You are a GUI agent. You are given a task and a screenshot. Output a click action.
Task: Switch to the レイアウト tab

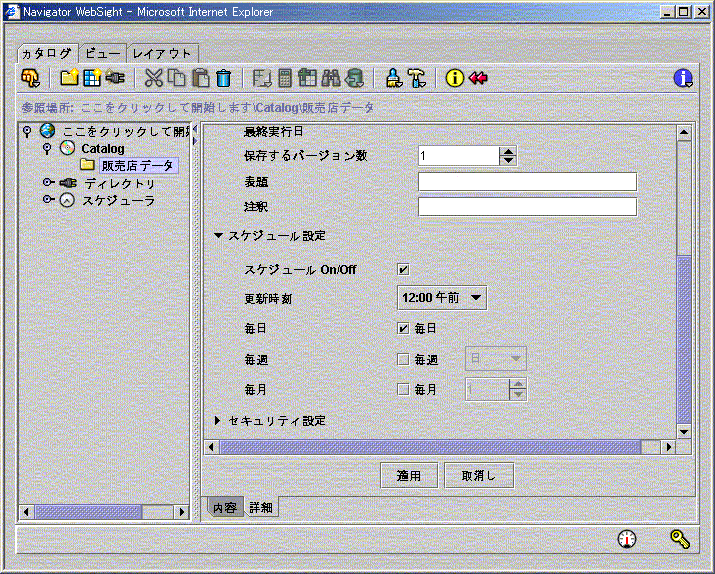tap(162, 54)
